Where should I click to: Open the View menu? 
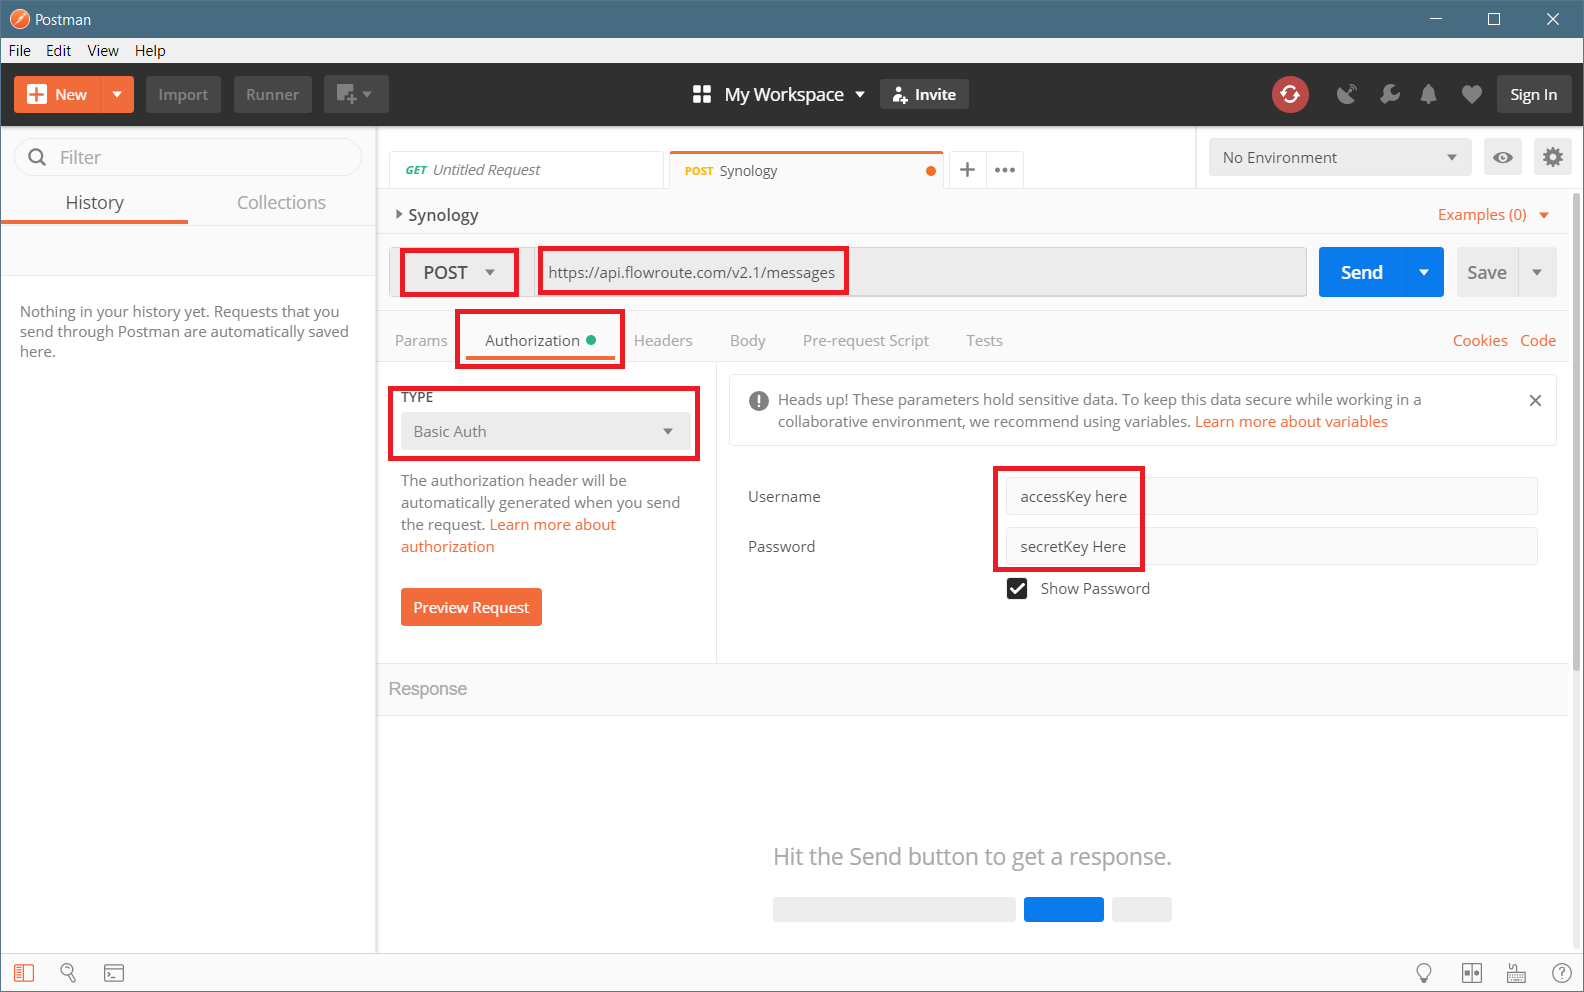(103, 51)
